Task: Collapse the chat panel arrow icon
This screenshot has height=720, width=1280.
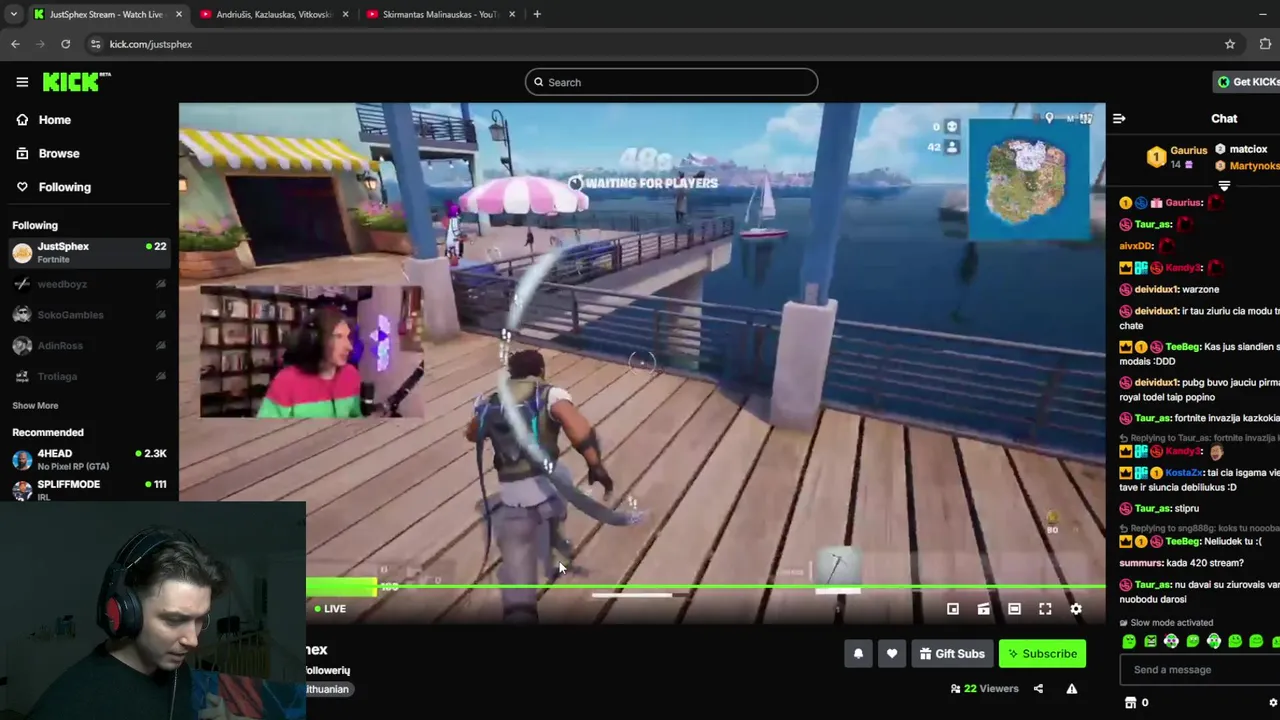Action: click(1119, 119)
